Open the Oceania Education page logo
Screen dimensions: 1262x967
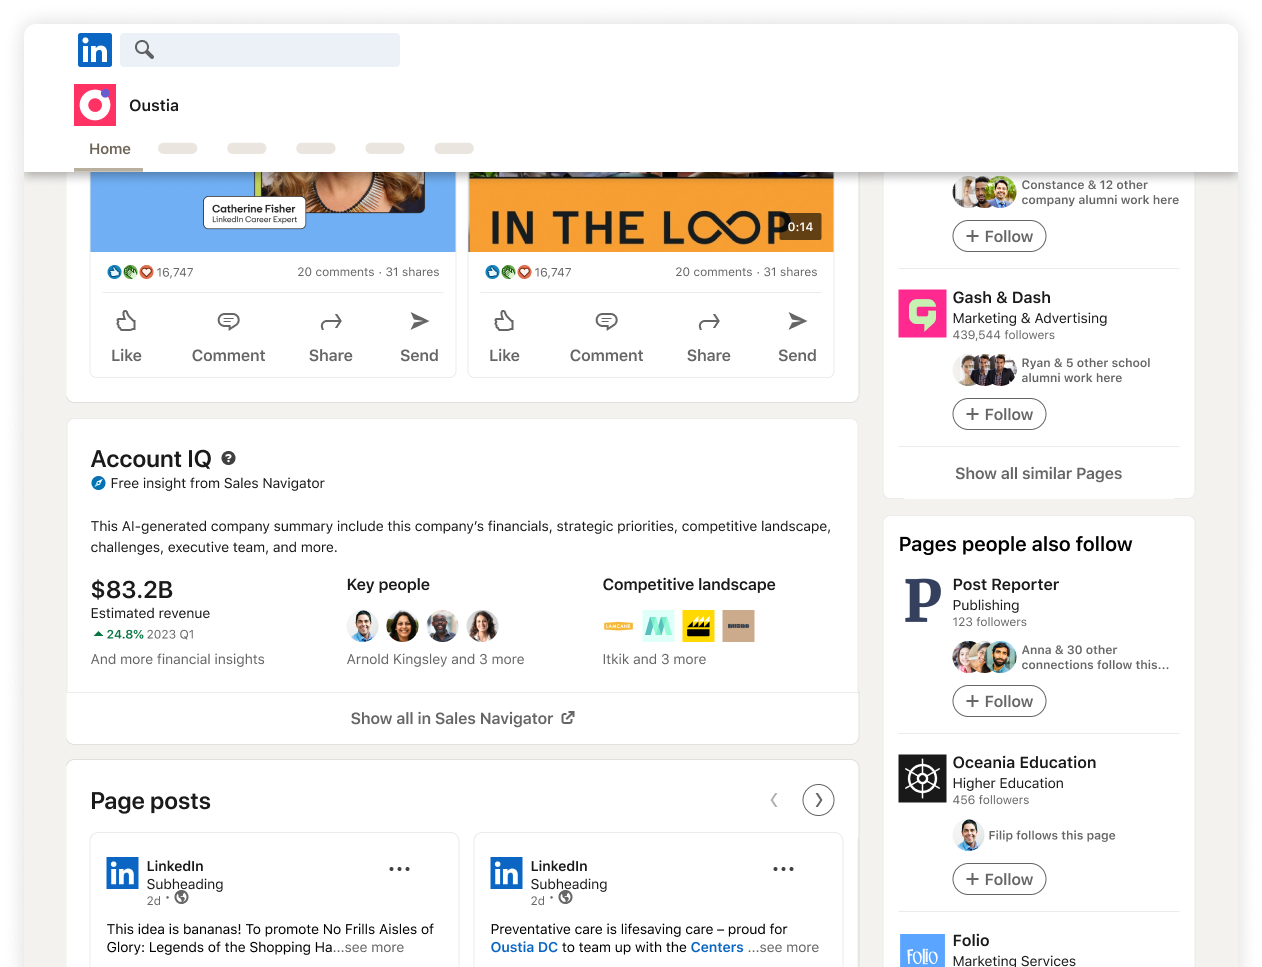[922, 778]
